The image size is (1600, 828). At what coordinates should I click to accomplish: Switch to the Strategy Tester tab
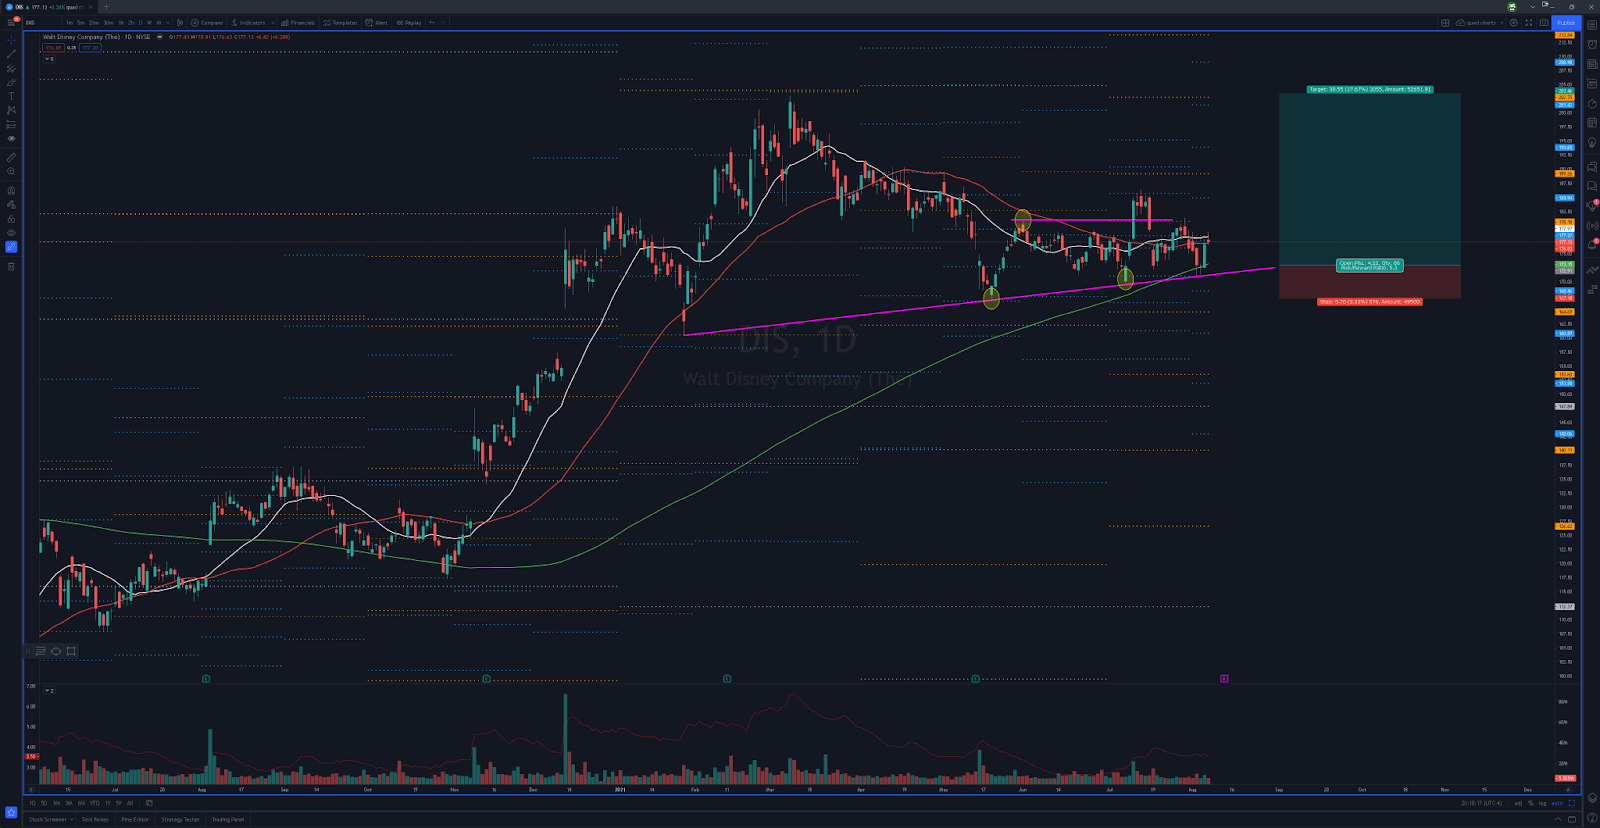180,819
